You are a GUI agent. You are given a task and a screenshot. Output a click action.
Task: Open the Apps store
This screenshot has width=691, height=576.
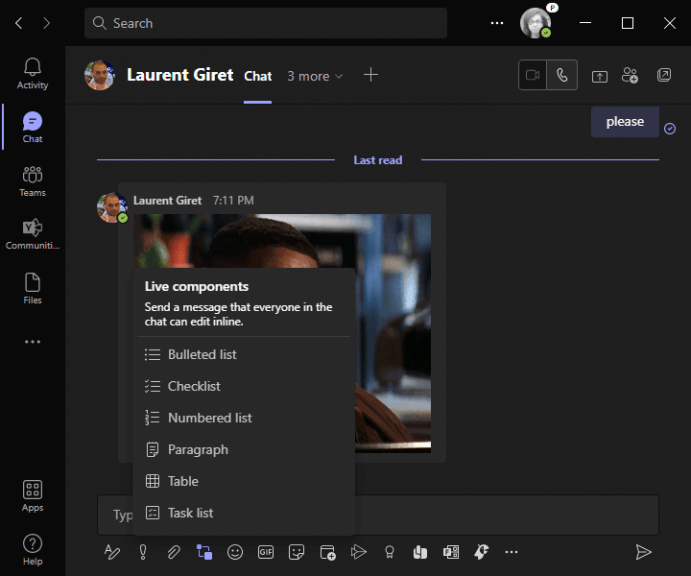(x=32, y=496)
